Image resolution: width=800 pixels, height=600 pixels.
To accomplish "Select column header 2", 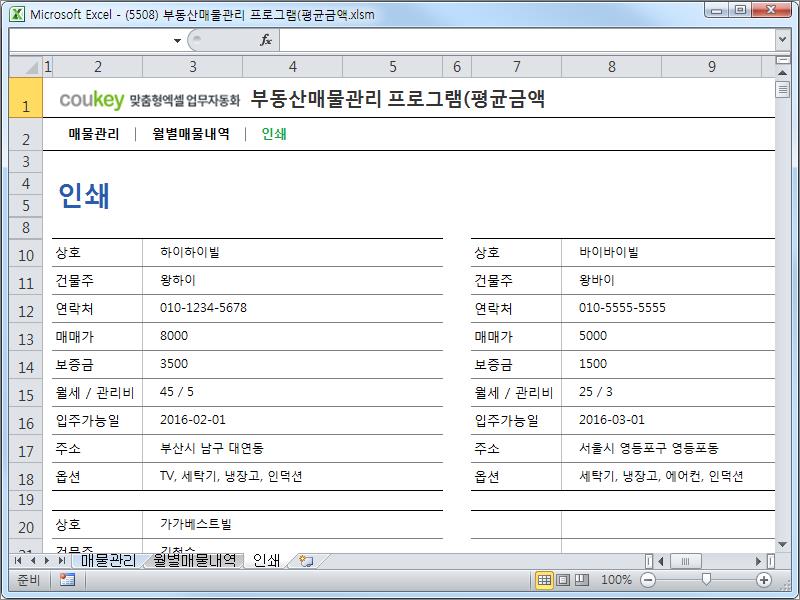I will tap(97, 66).
